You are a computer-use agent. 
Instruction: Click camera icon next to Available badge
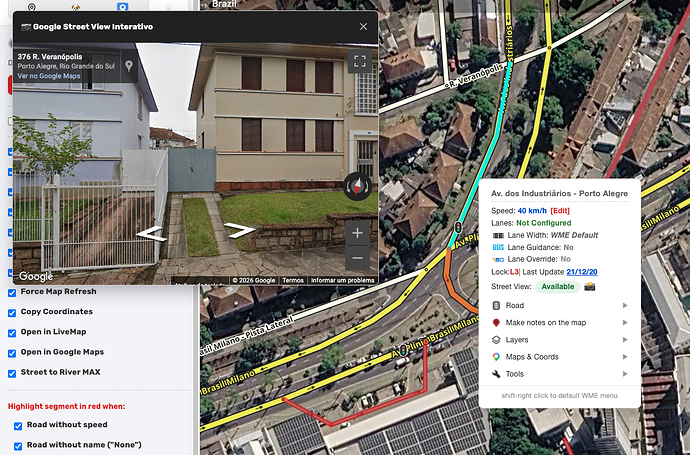[589, 286]
